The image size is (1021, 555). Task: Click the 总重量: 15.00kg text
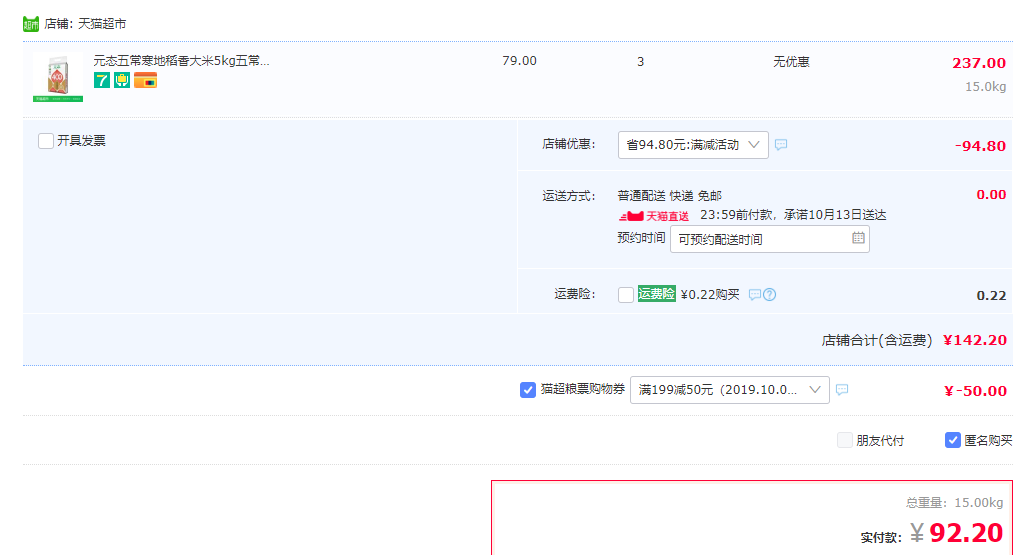pyautogui.click(x=955, y=502)
